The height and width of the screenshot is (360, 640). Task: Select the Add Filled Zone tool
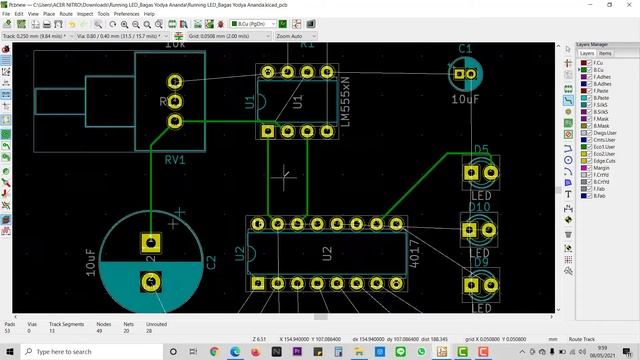568,123
